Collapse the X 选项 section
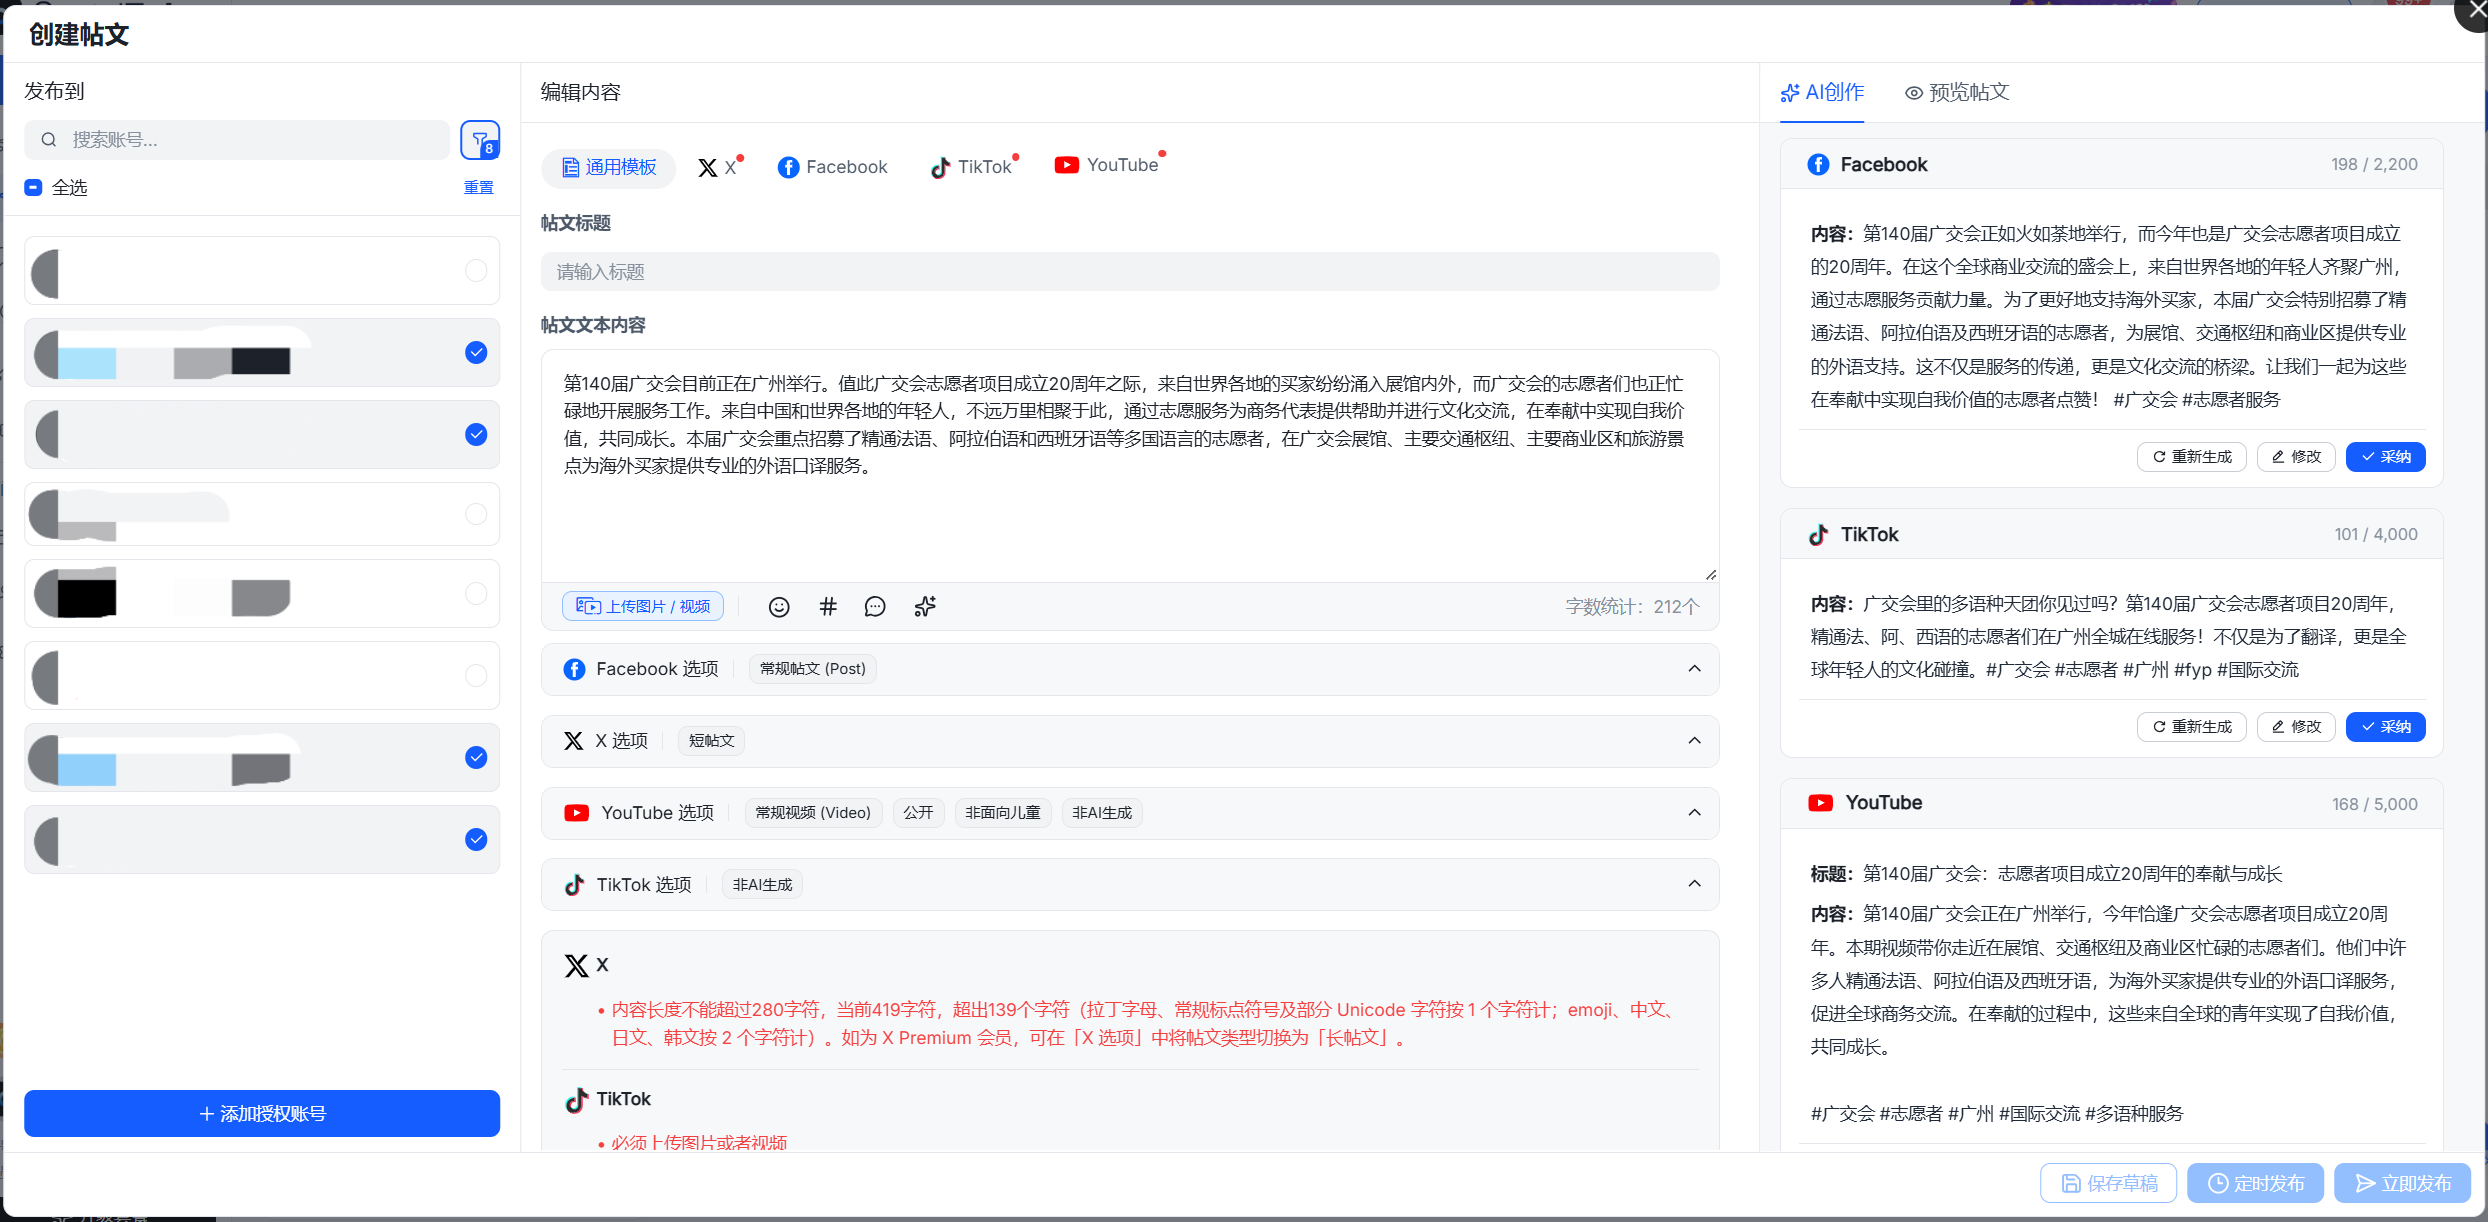 coord(1694,741)
